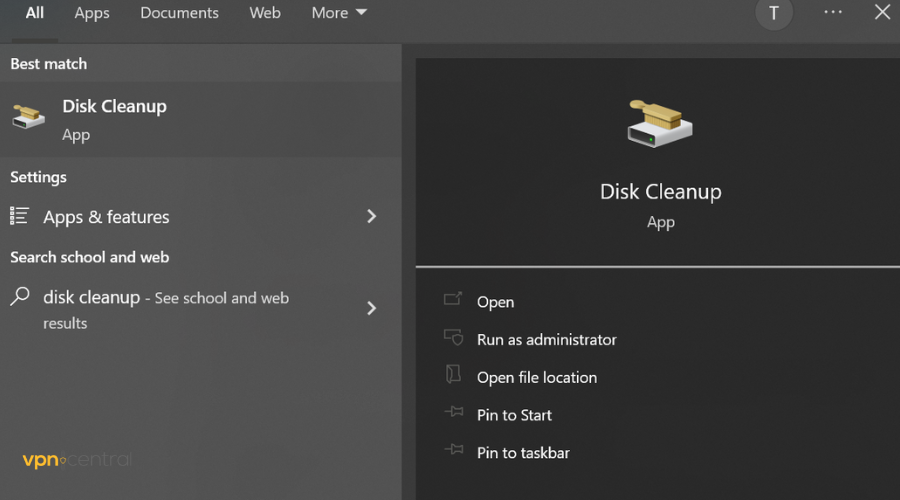Switch to the Documents search tab
900x500 pixels.
pyautogui.click(x=179, y=13)
